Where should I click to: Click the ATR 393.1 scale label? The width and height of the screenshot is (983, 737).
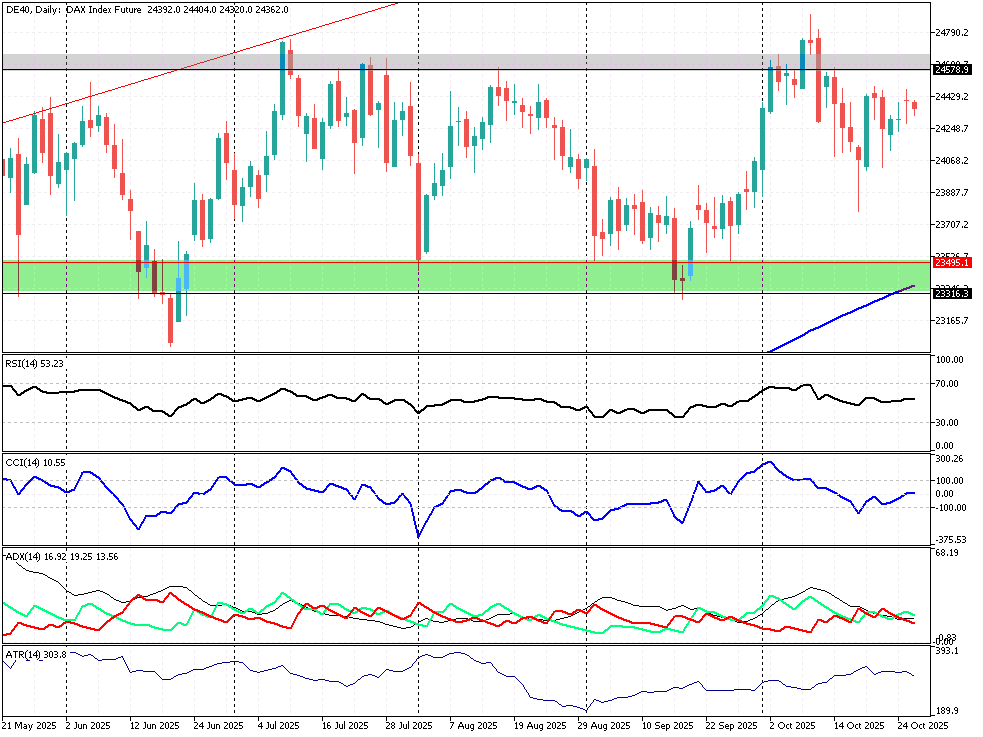coord(944,651)
